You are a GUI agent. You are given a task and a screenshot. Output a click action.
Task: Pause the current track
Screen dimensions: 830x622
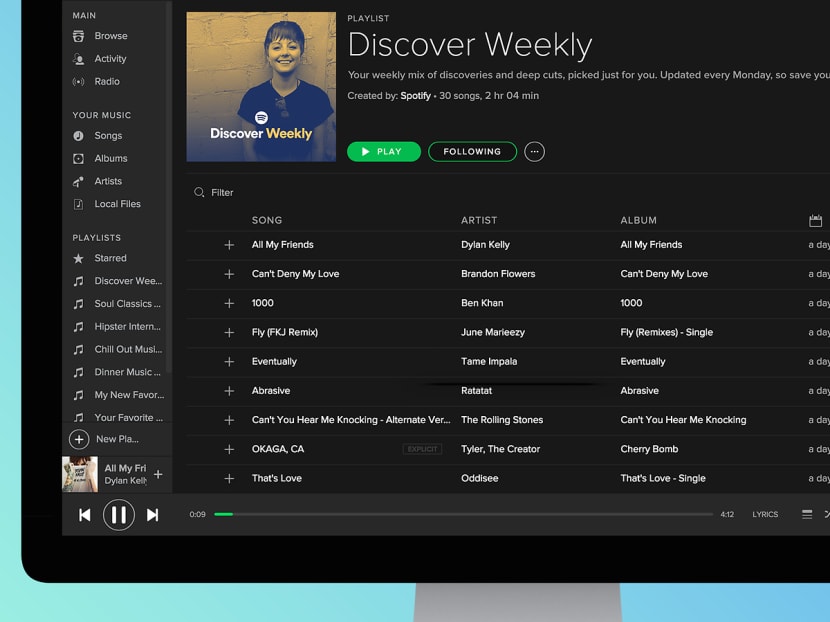click(119, 515)
